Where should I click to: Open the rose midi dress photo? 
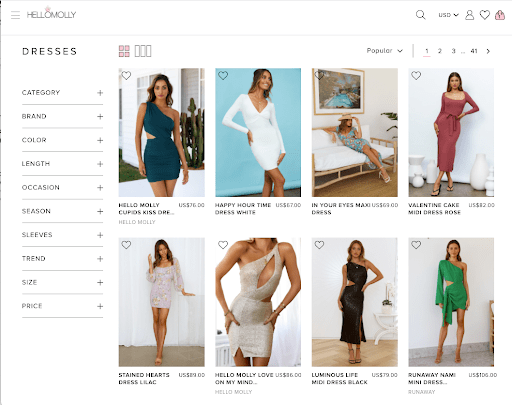click(x=451, y=132)
